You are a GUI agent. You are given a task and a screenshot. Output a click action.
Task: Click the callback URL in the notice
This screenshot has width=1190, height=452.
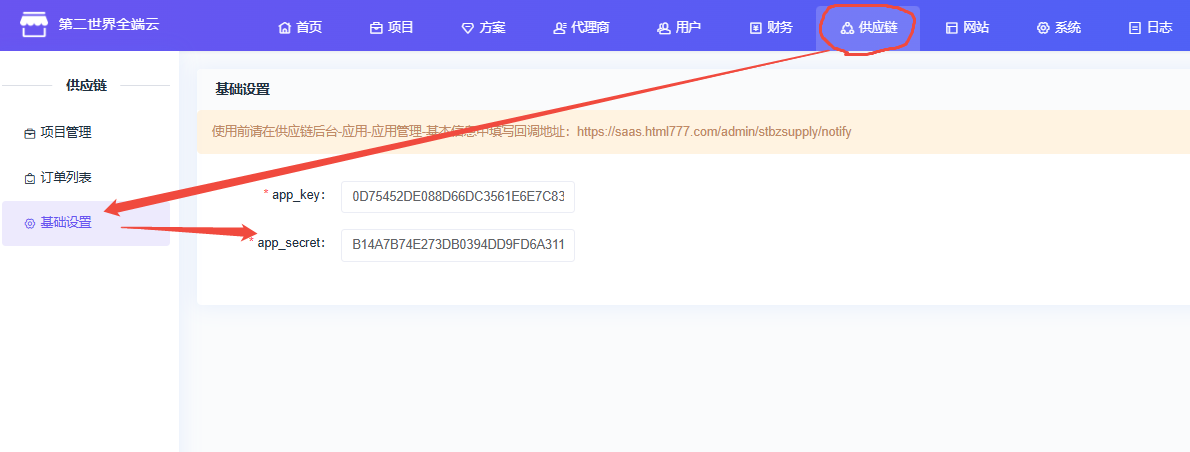click(x=713, y=132)
